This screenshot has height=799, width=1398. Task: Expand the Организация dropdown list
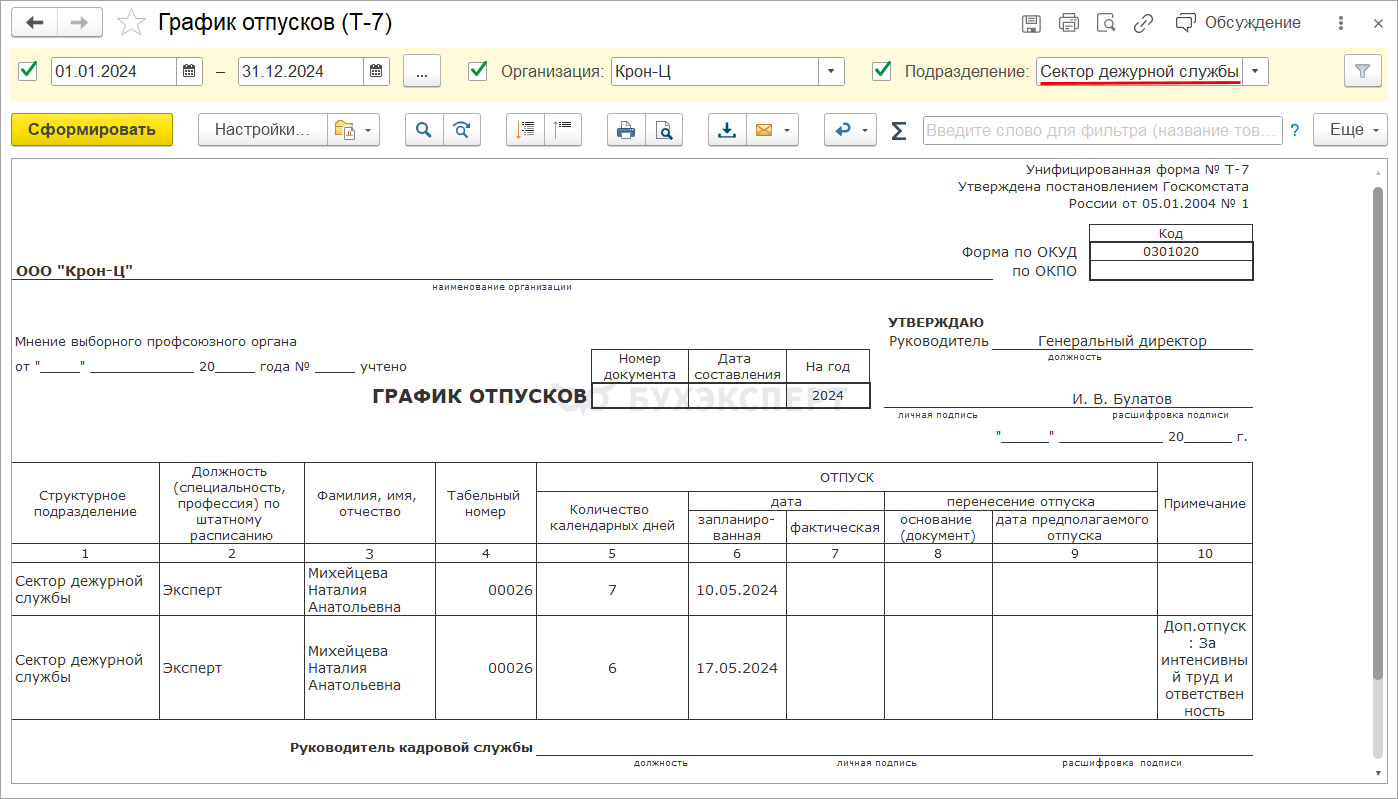[x=831, y=71]
